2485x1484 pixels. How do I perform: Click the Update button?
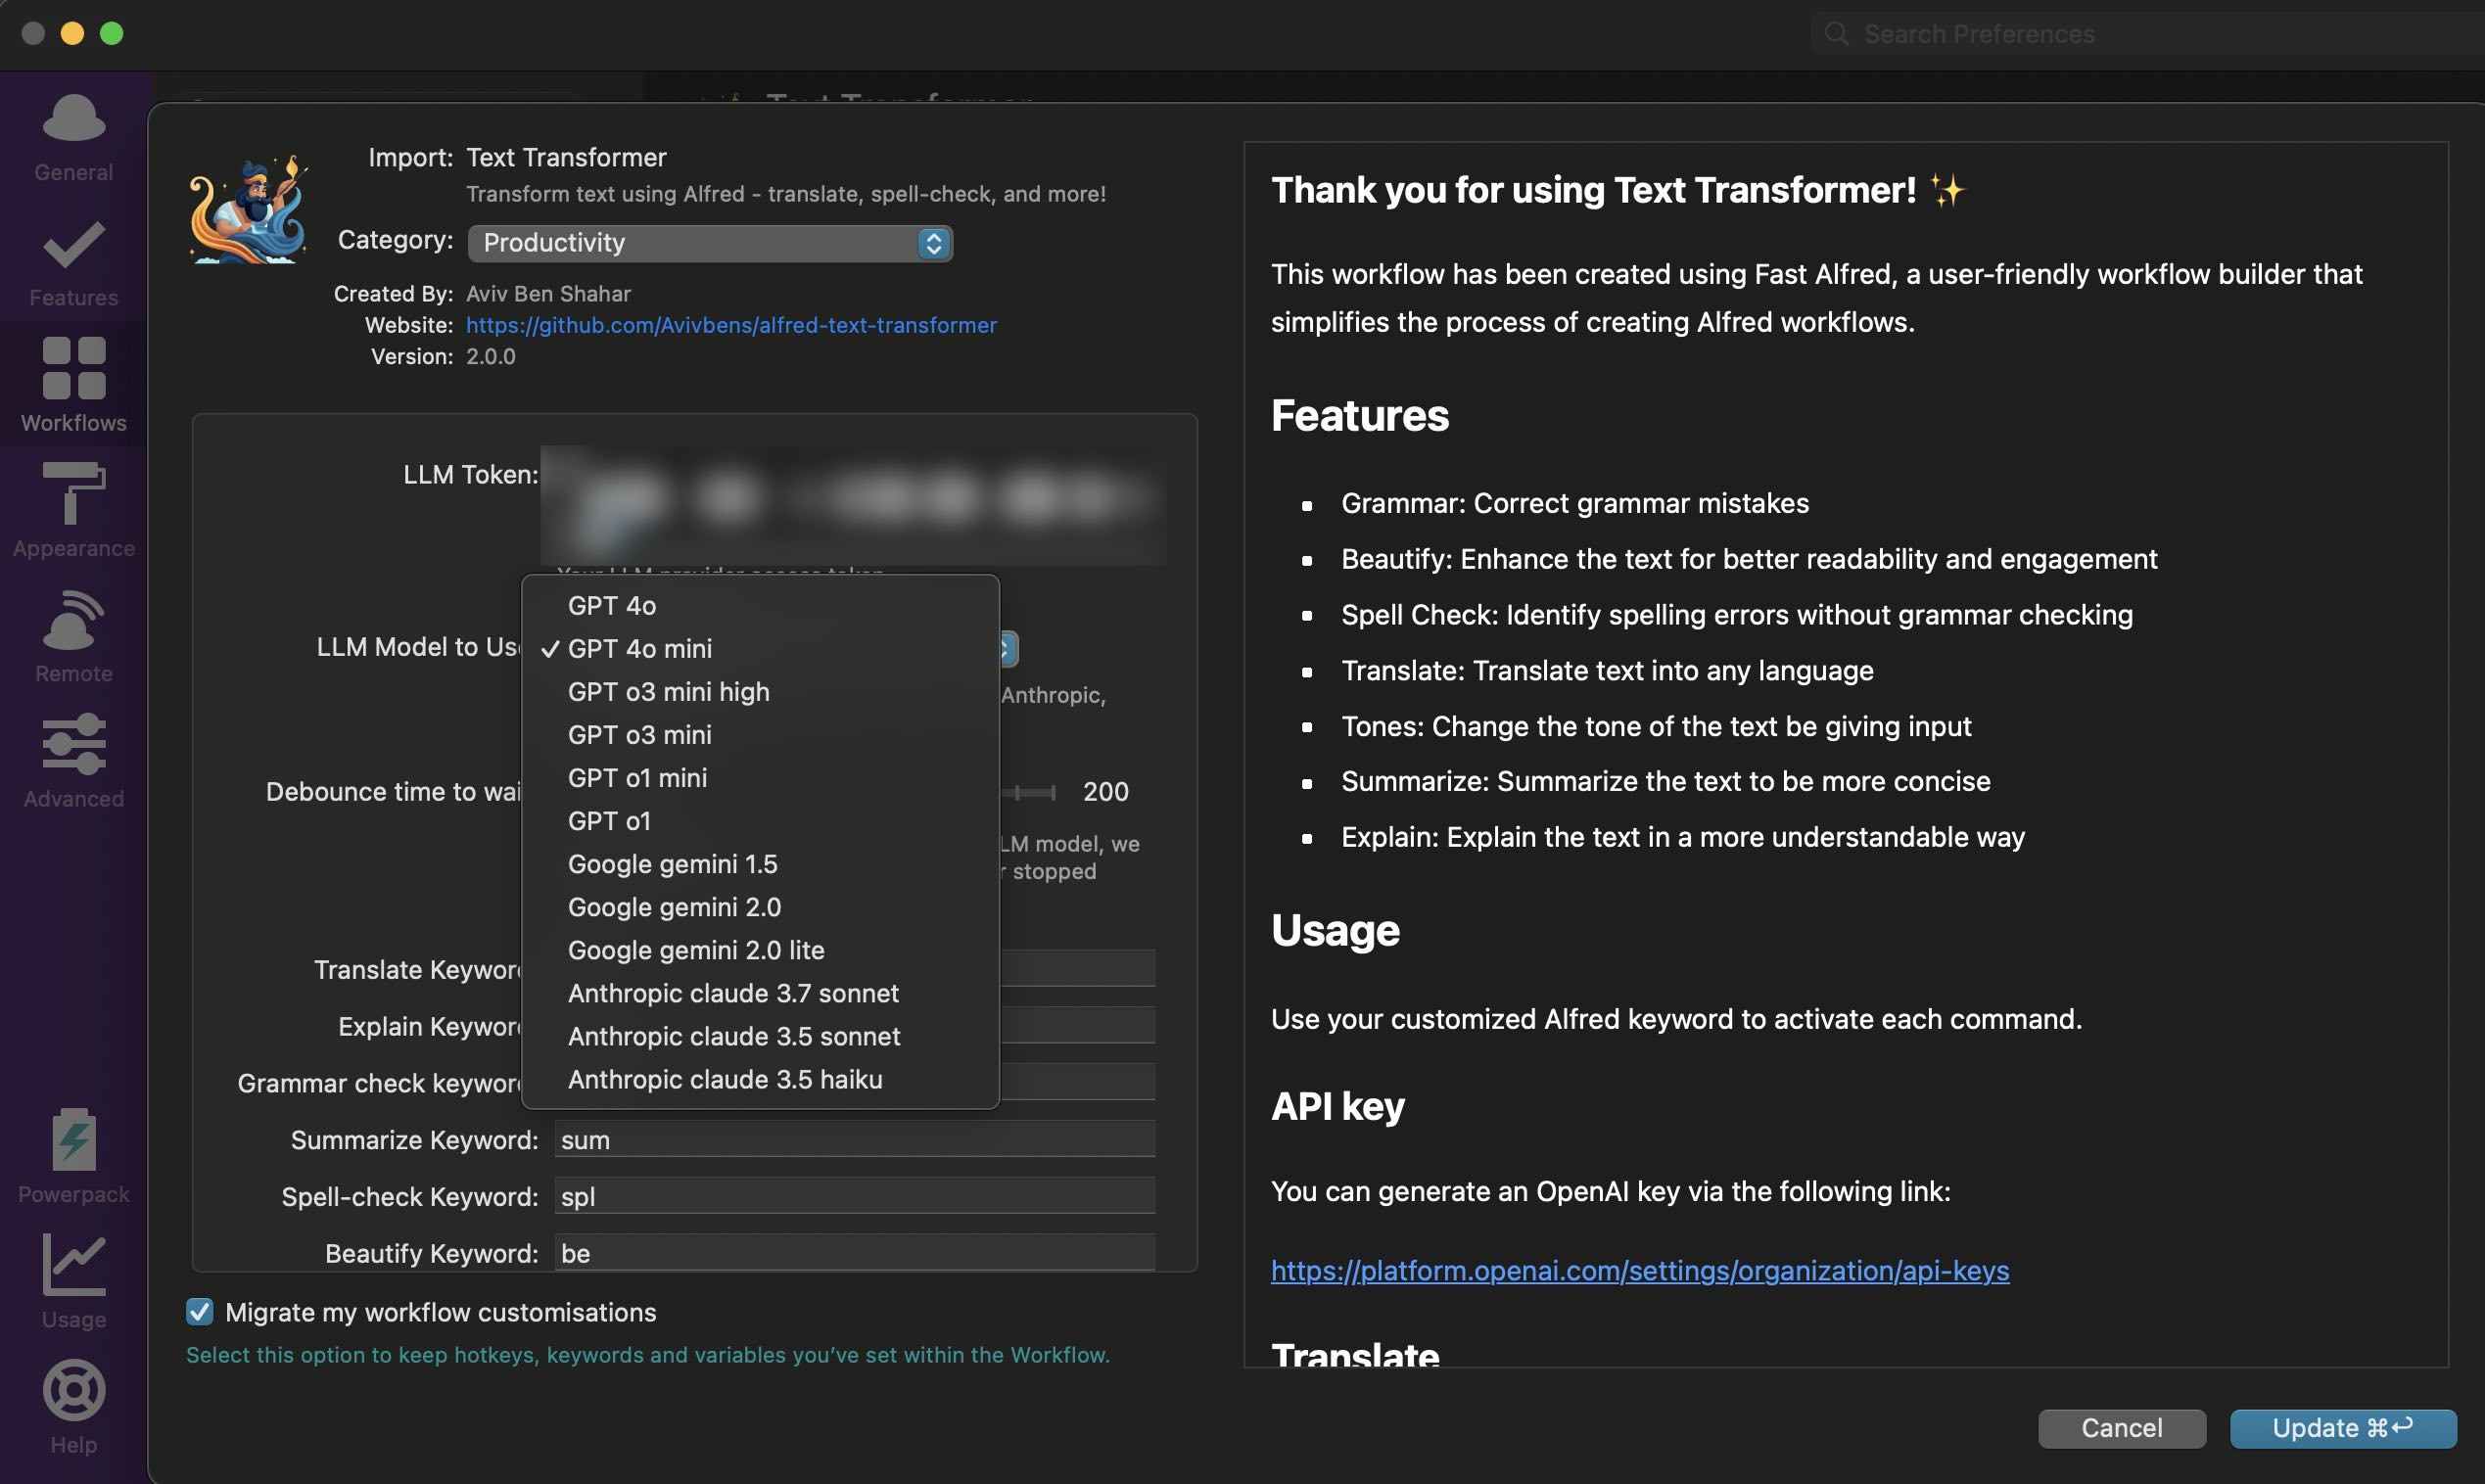2343,1428
